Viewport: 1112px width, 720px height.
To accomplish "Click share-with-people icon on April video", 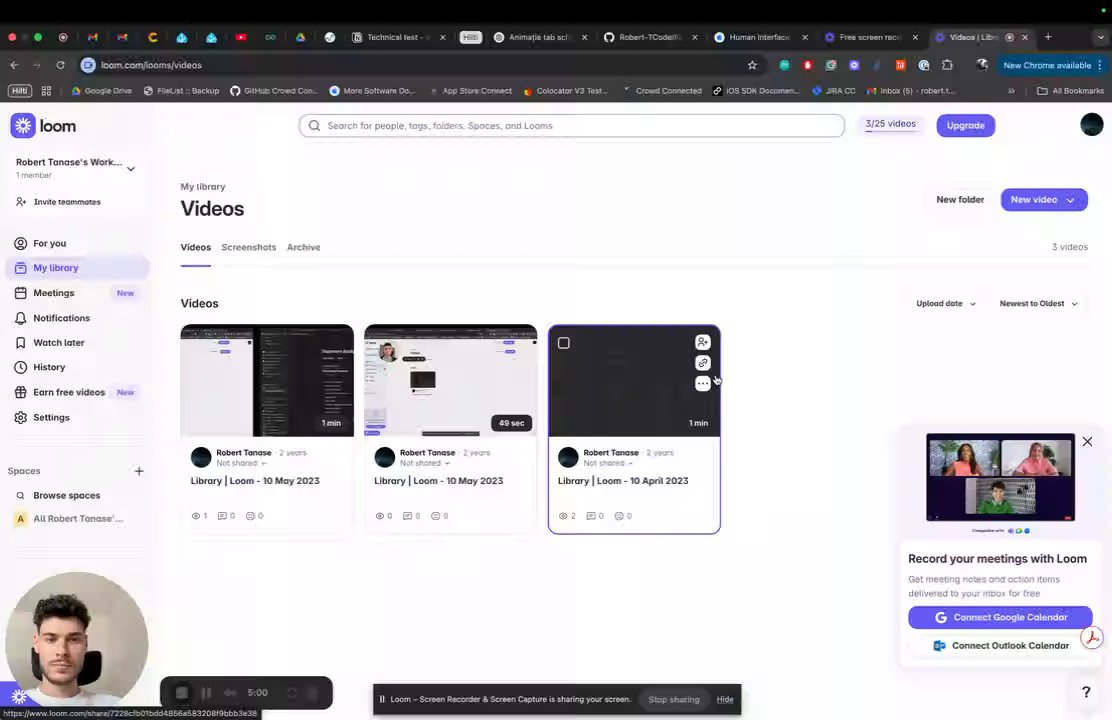I will (x=702, y=343).
